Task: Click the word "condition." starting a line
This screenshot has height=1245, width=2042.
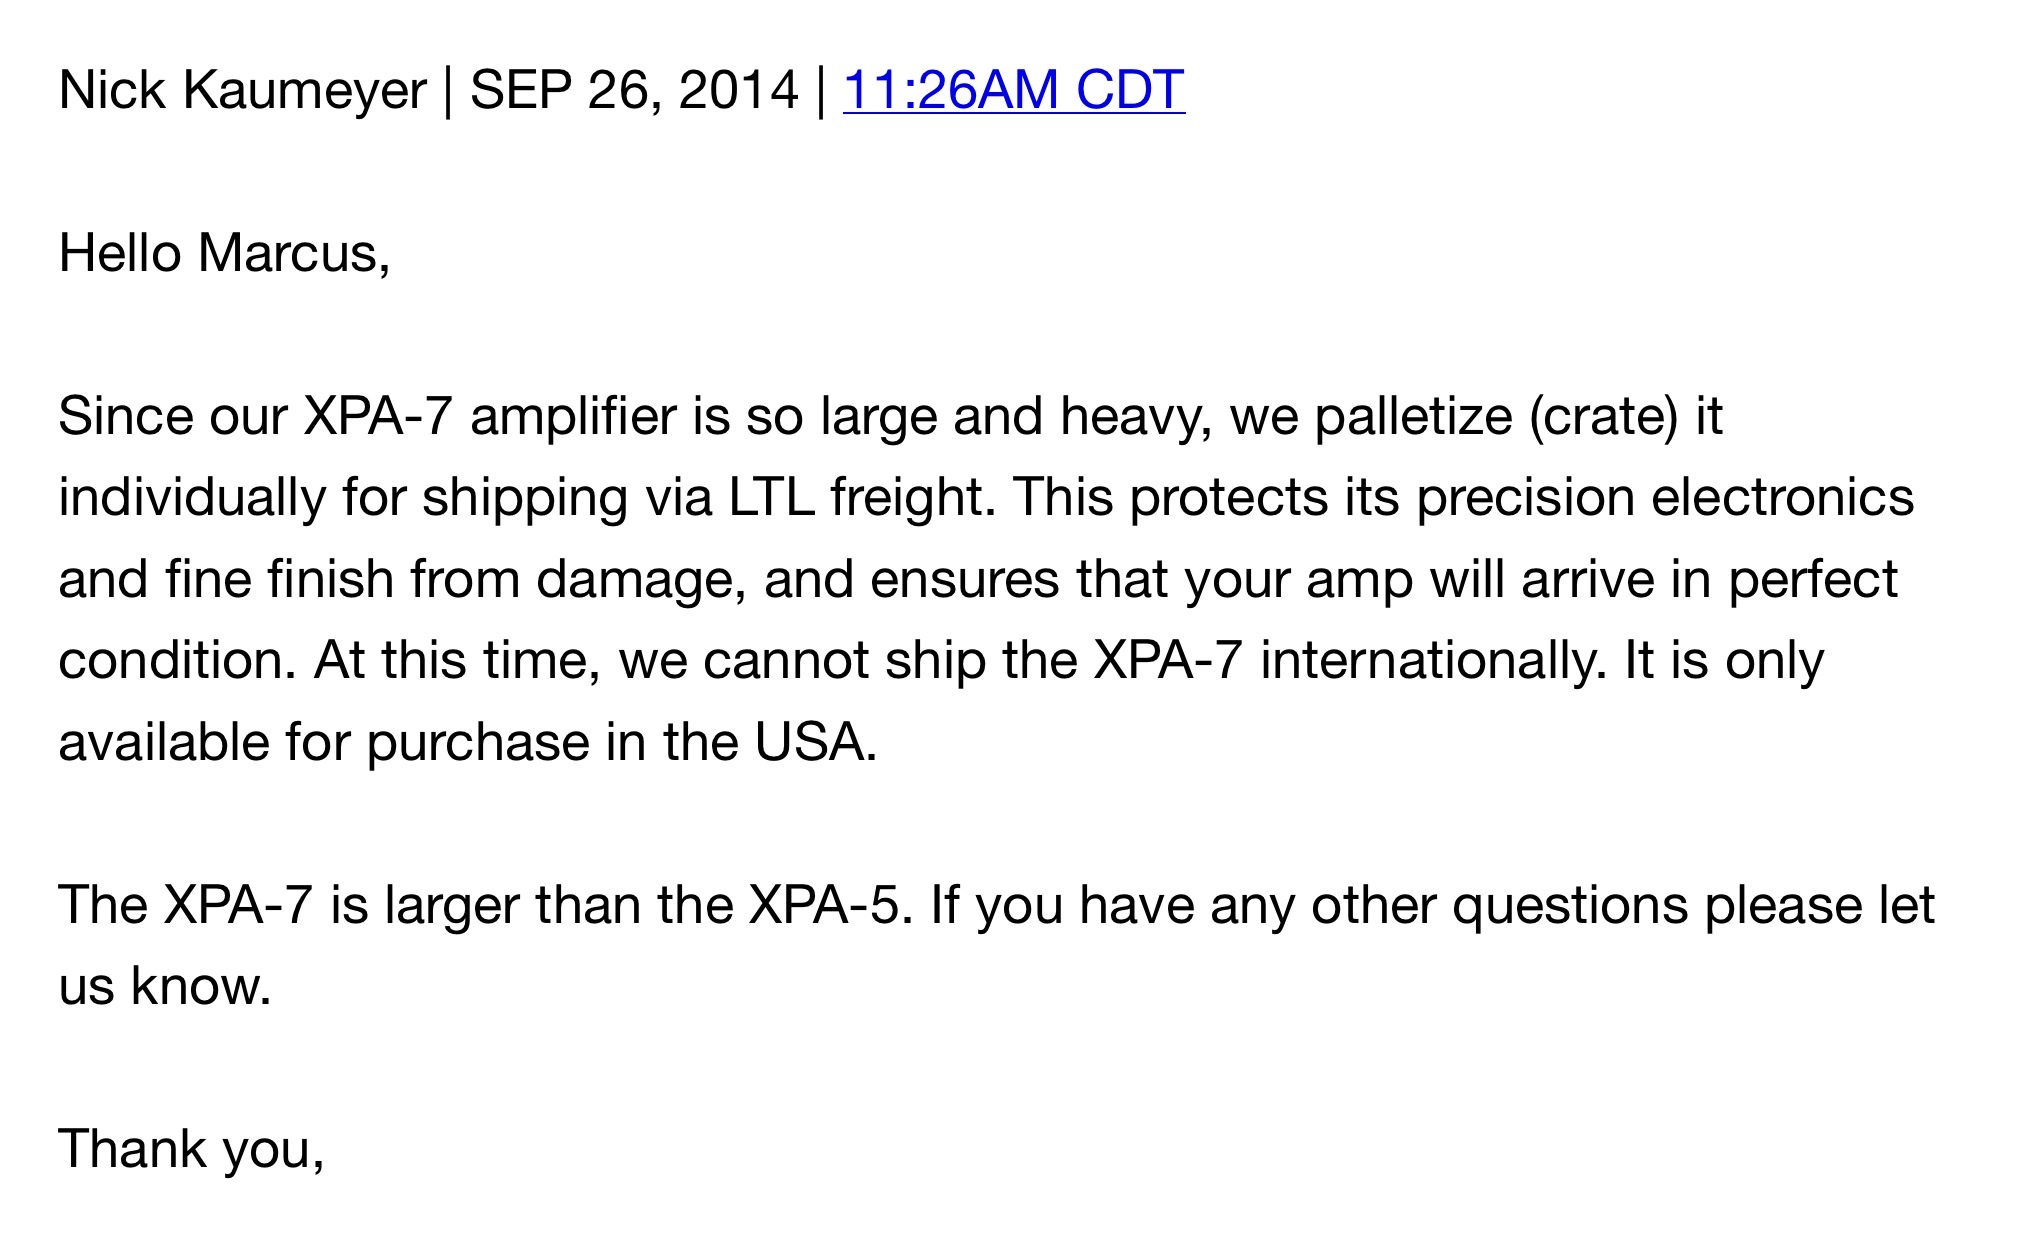Action: 177,661
